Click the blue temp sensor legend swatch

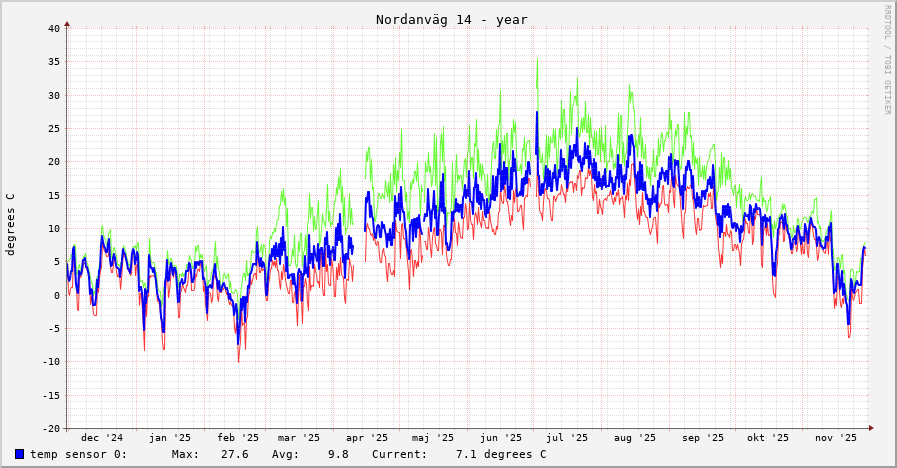19,454
